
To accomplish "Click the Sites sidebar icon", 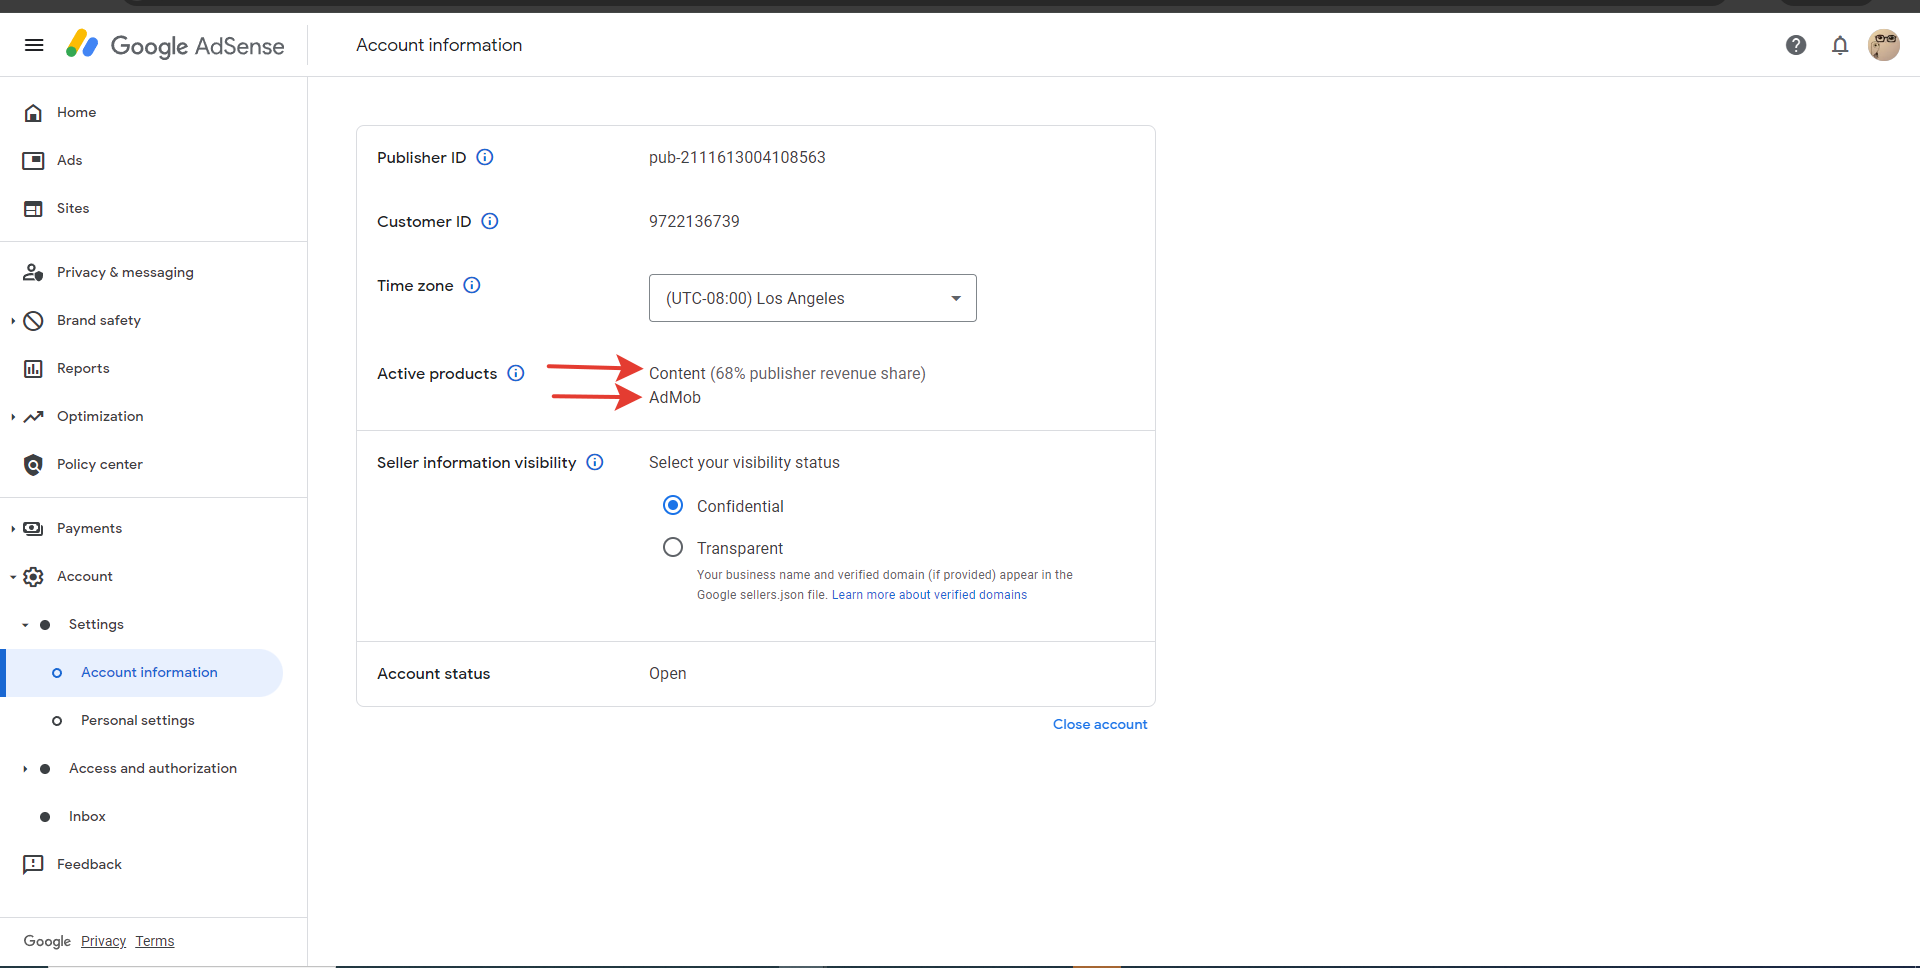I will coord(33,209).
